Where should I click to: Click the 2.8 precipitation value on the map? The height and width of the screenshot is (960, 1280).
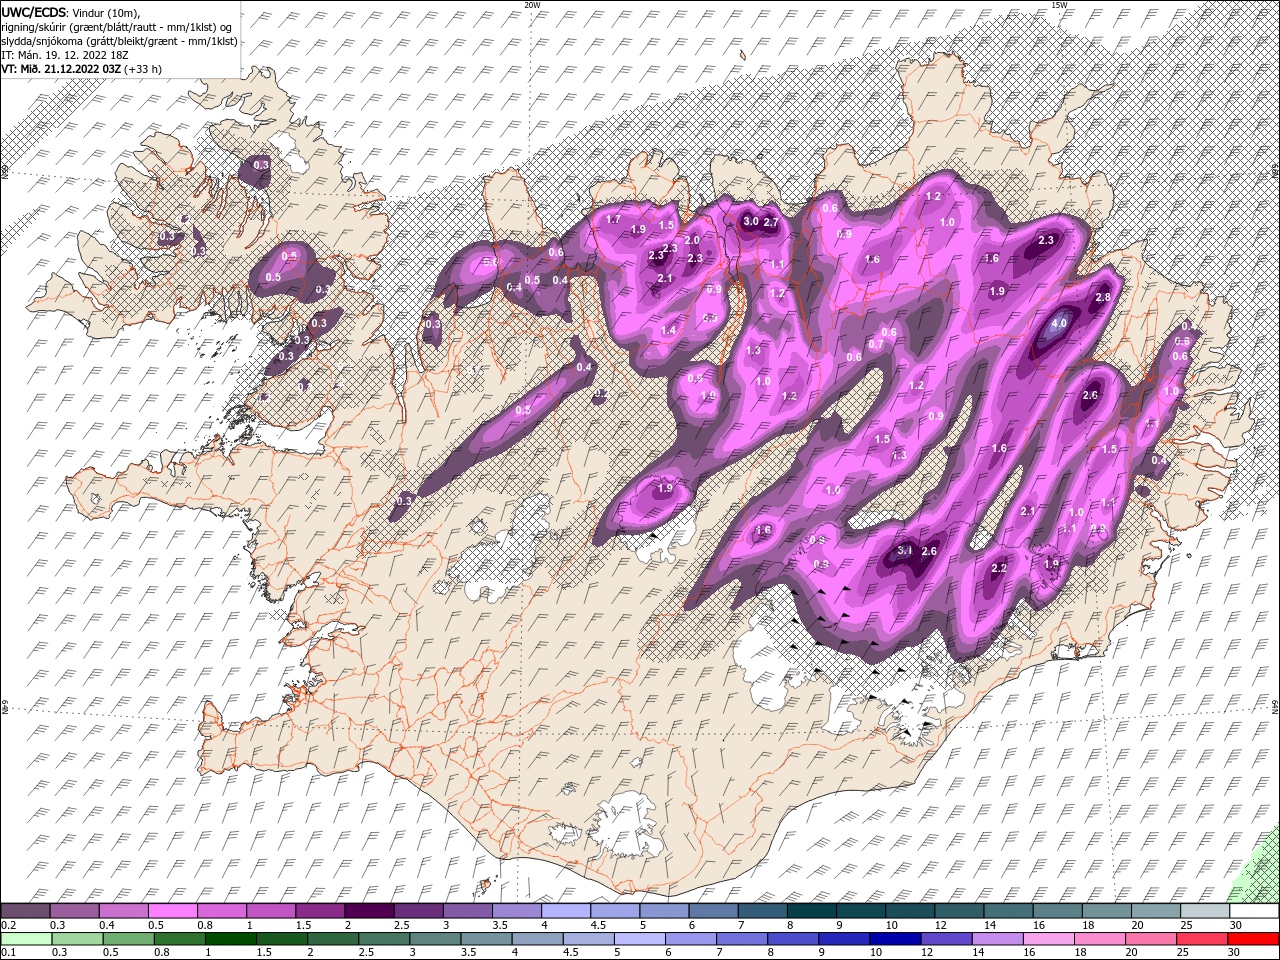[x=1104, y=298]
